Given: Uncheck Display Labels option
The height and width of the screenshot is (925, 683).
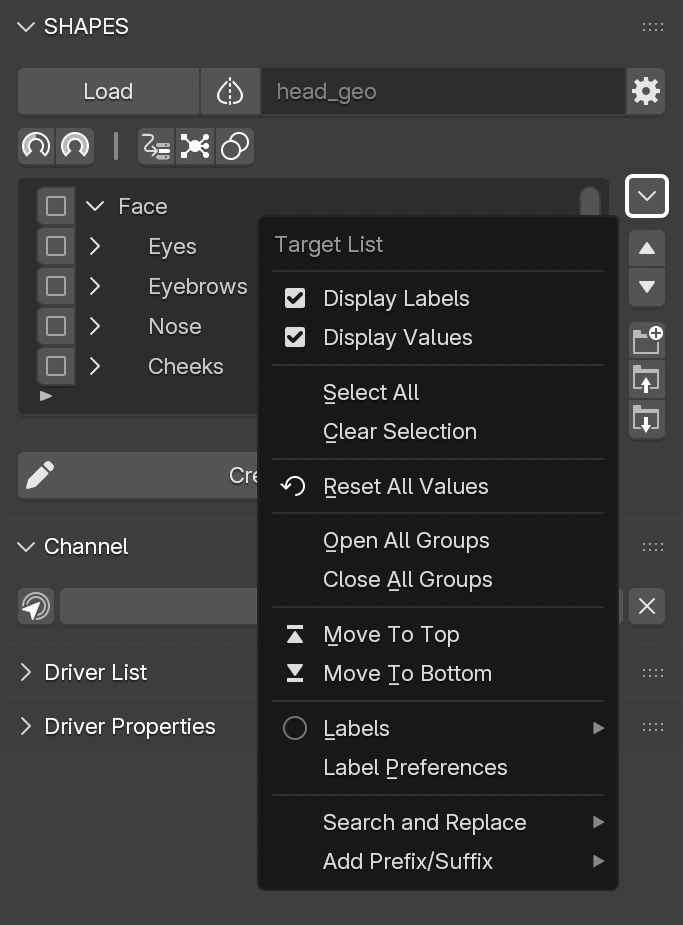Looking at the screenshot, I should [295, 299].
